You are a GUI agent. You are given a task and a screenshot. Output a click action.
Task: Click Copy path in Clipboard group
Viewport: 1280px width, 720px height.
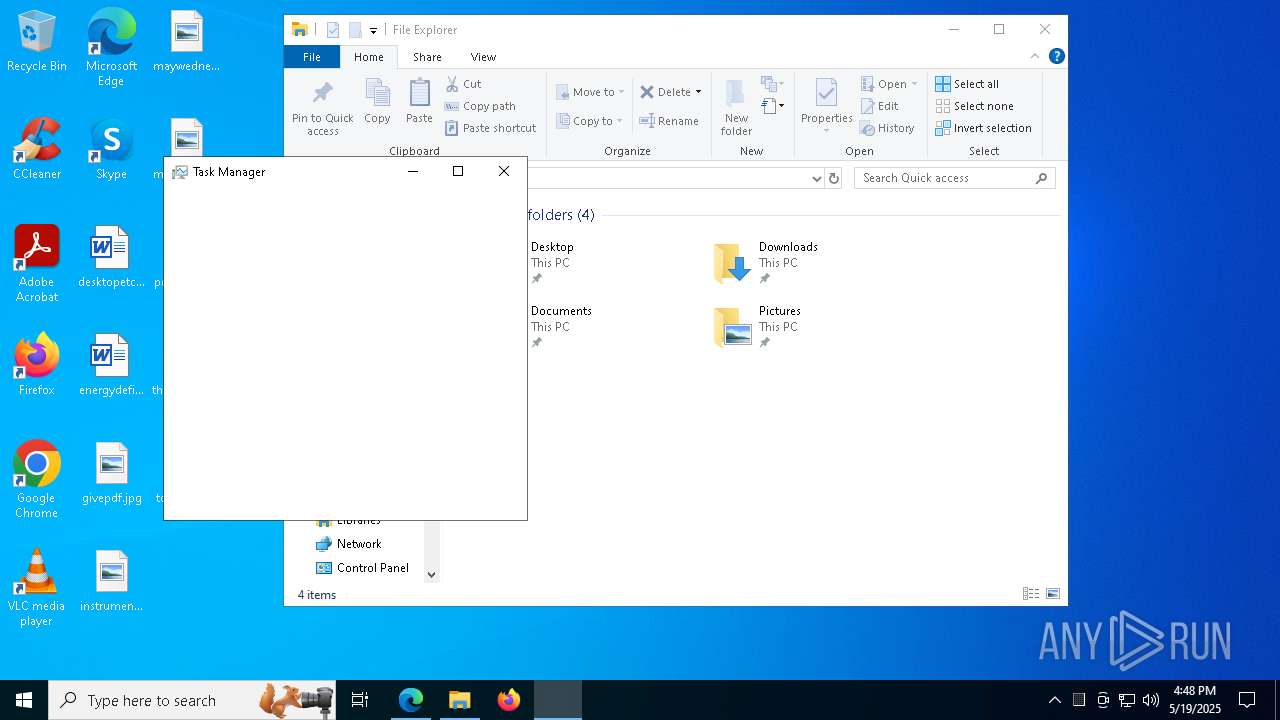click(480, 106)
